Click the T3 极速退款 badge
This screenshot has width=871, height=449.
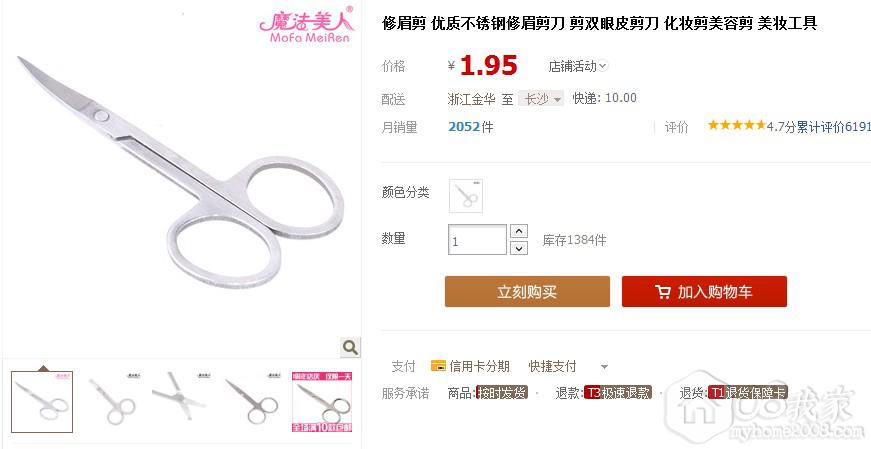click(x=618, y=392)
